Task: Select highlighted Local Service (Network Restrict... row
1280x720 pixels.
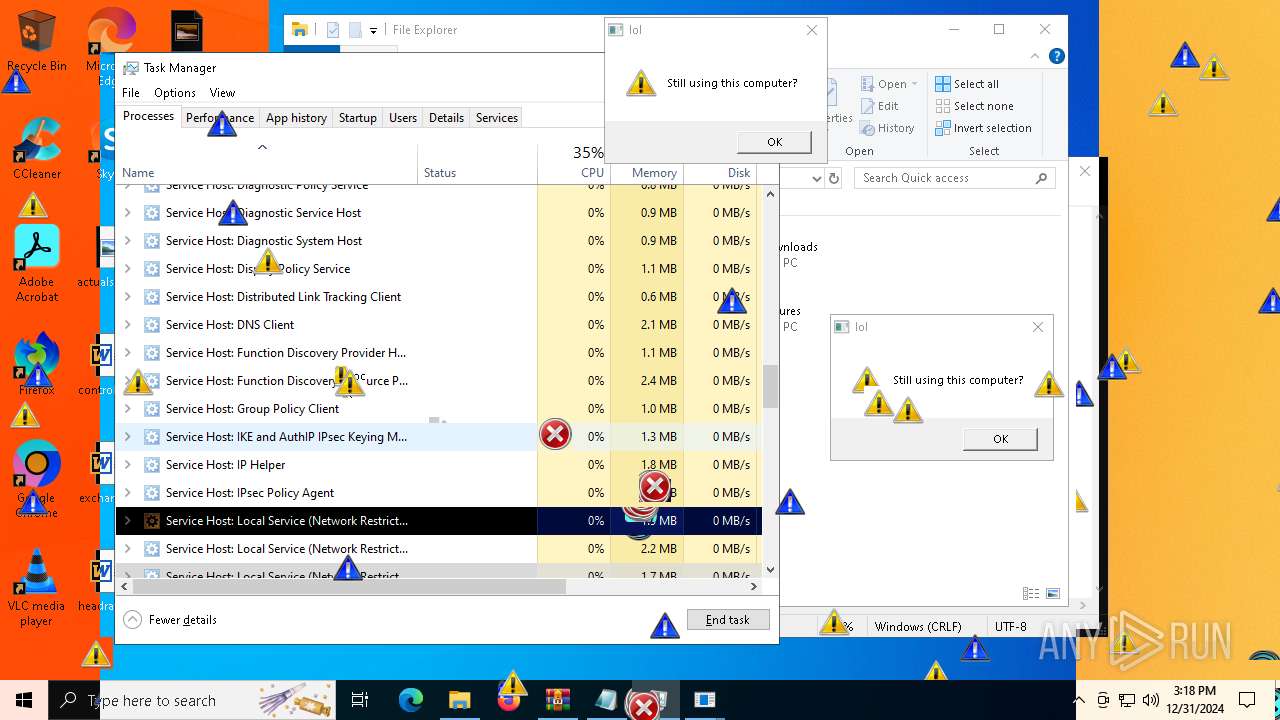Action: tap(439, 521)
